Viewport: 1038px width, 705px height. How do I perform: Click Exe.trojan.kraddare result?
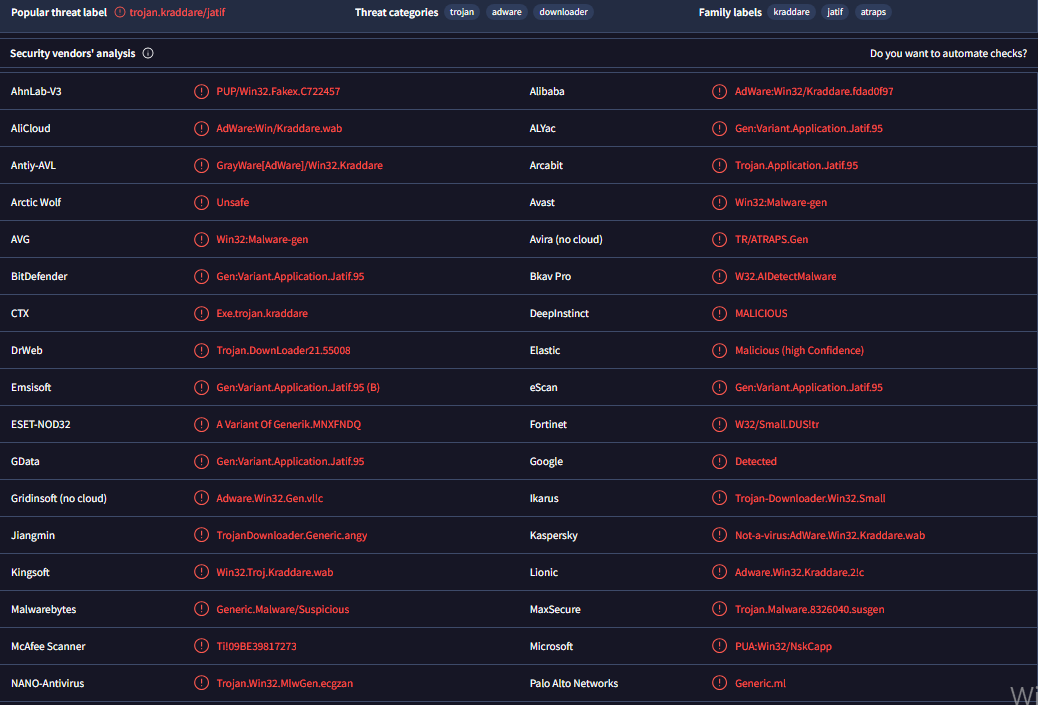point(262,314)
